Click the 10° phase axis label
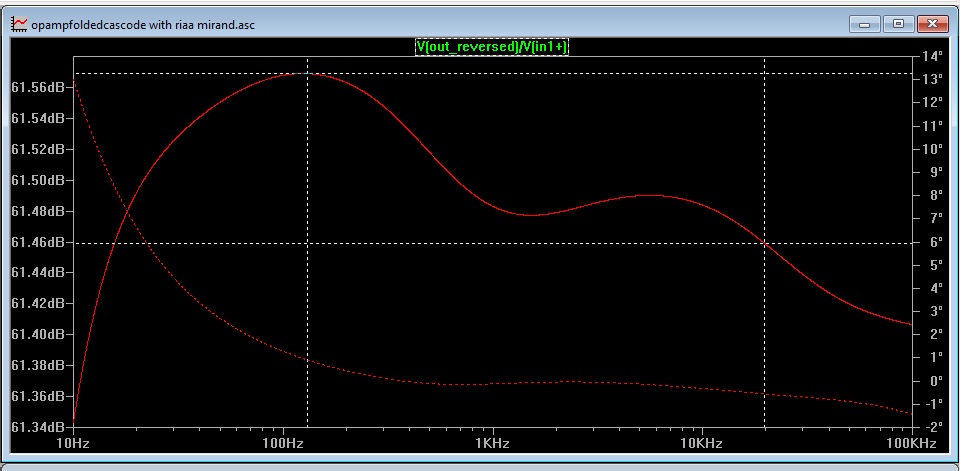The height and width of the screenshot is (471, 961). [933, 149]
